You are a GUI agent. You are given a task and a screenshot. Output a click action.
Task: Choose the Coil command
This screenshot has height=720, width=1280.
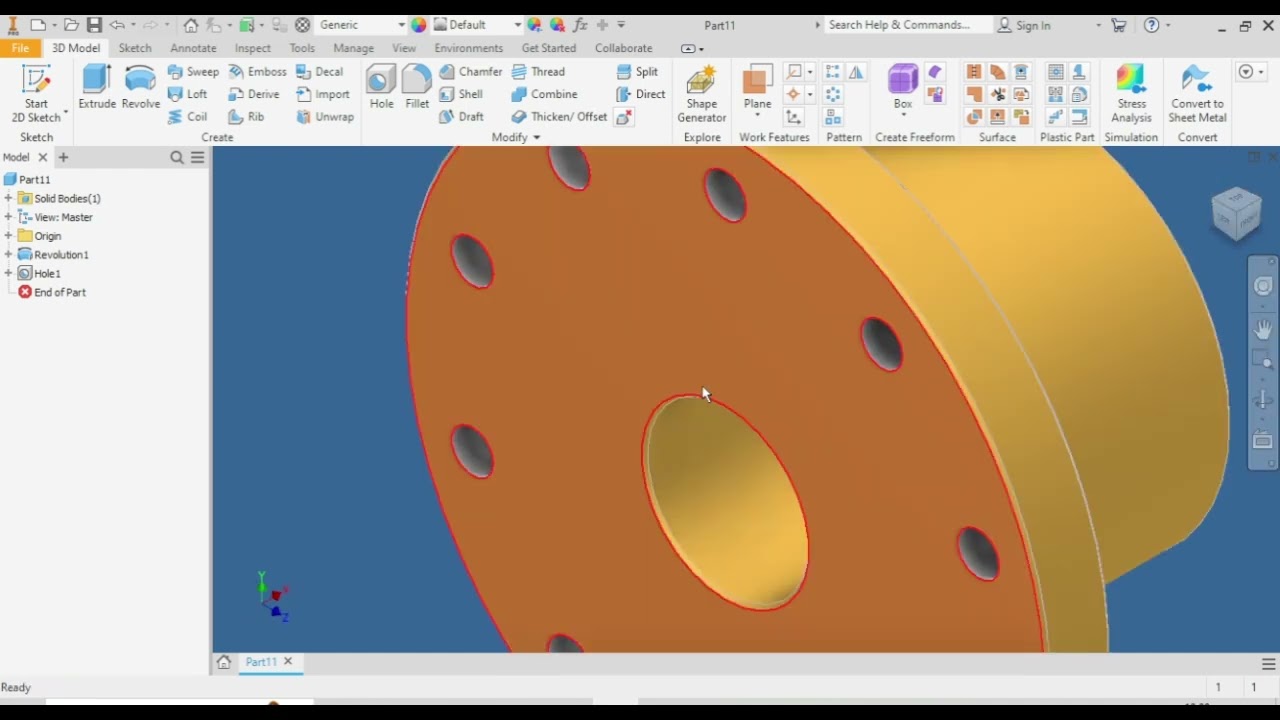pos(188,117)
